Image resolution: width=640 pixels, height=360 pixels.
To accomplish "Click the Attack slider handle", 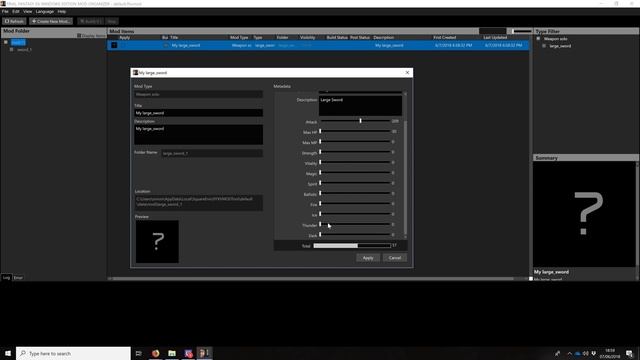I will click(x=360, y=121).
